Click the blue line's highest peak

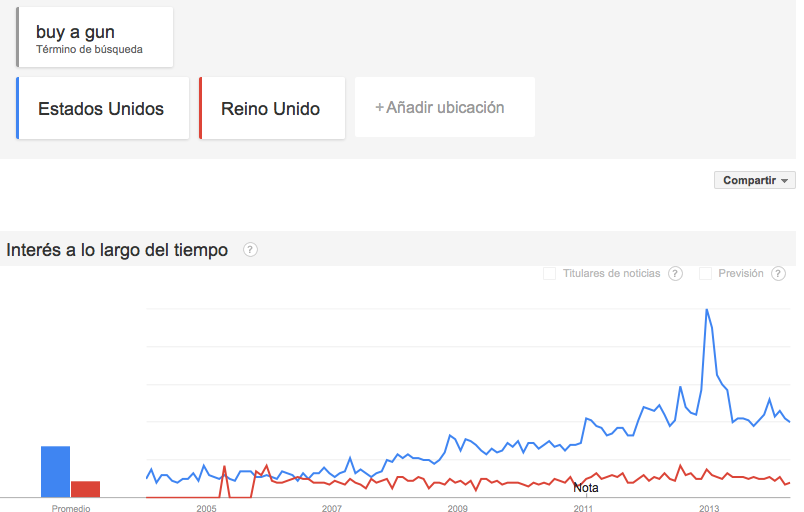click(x=707, y=310)
